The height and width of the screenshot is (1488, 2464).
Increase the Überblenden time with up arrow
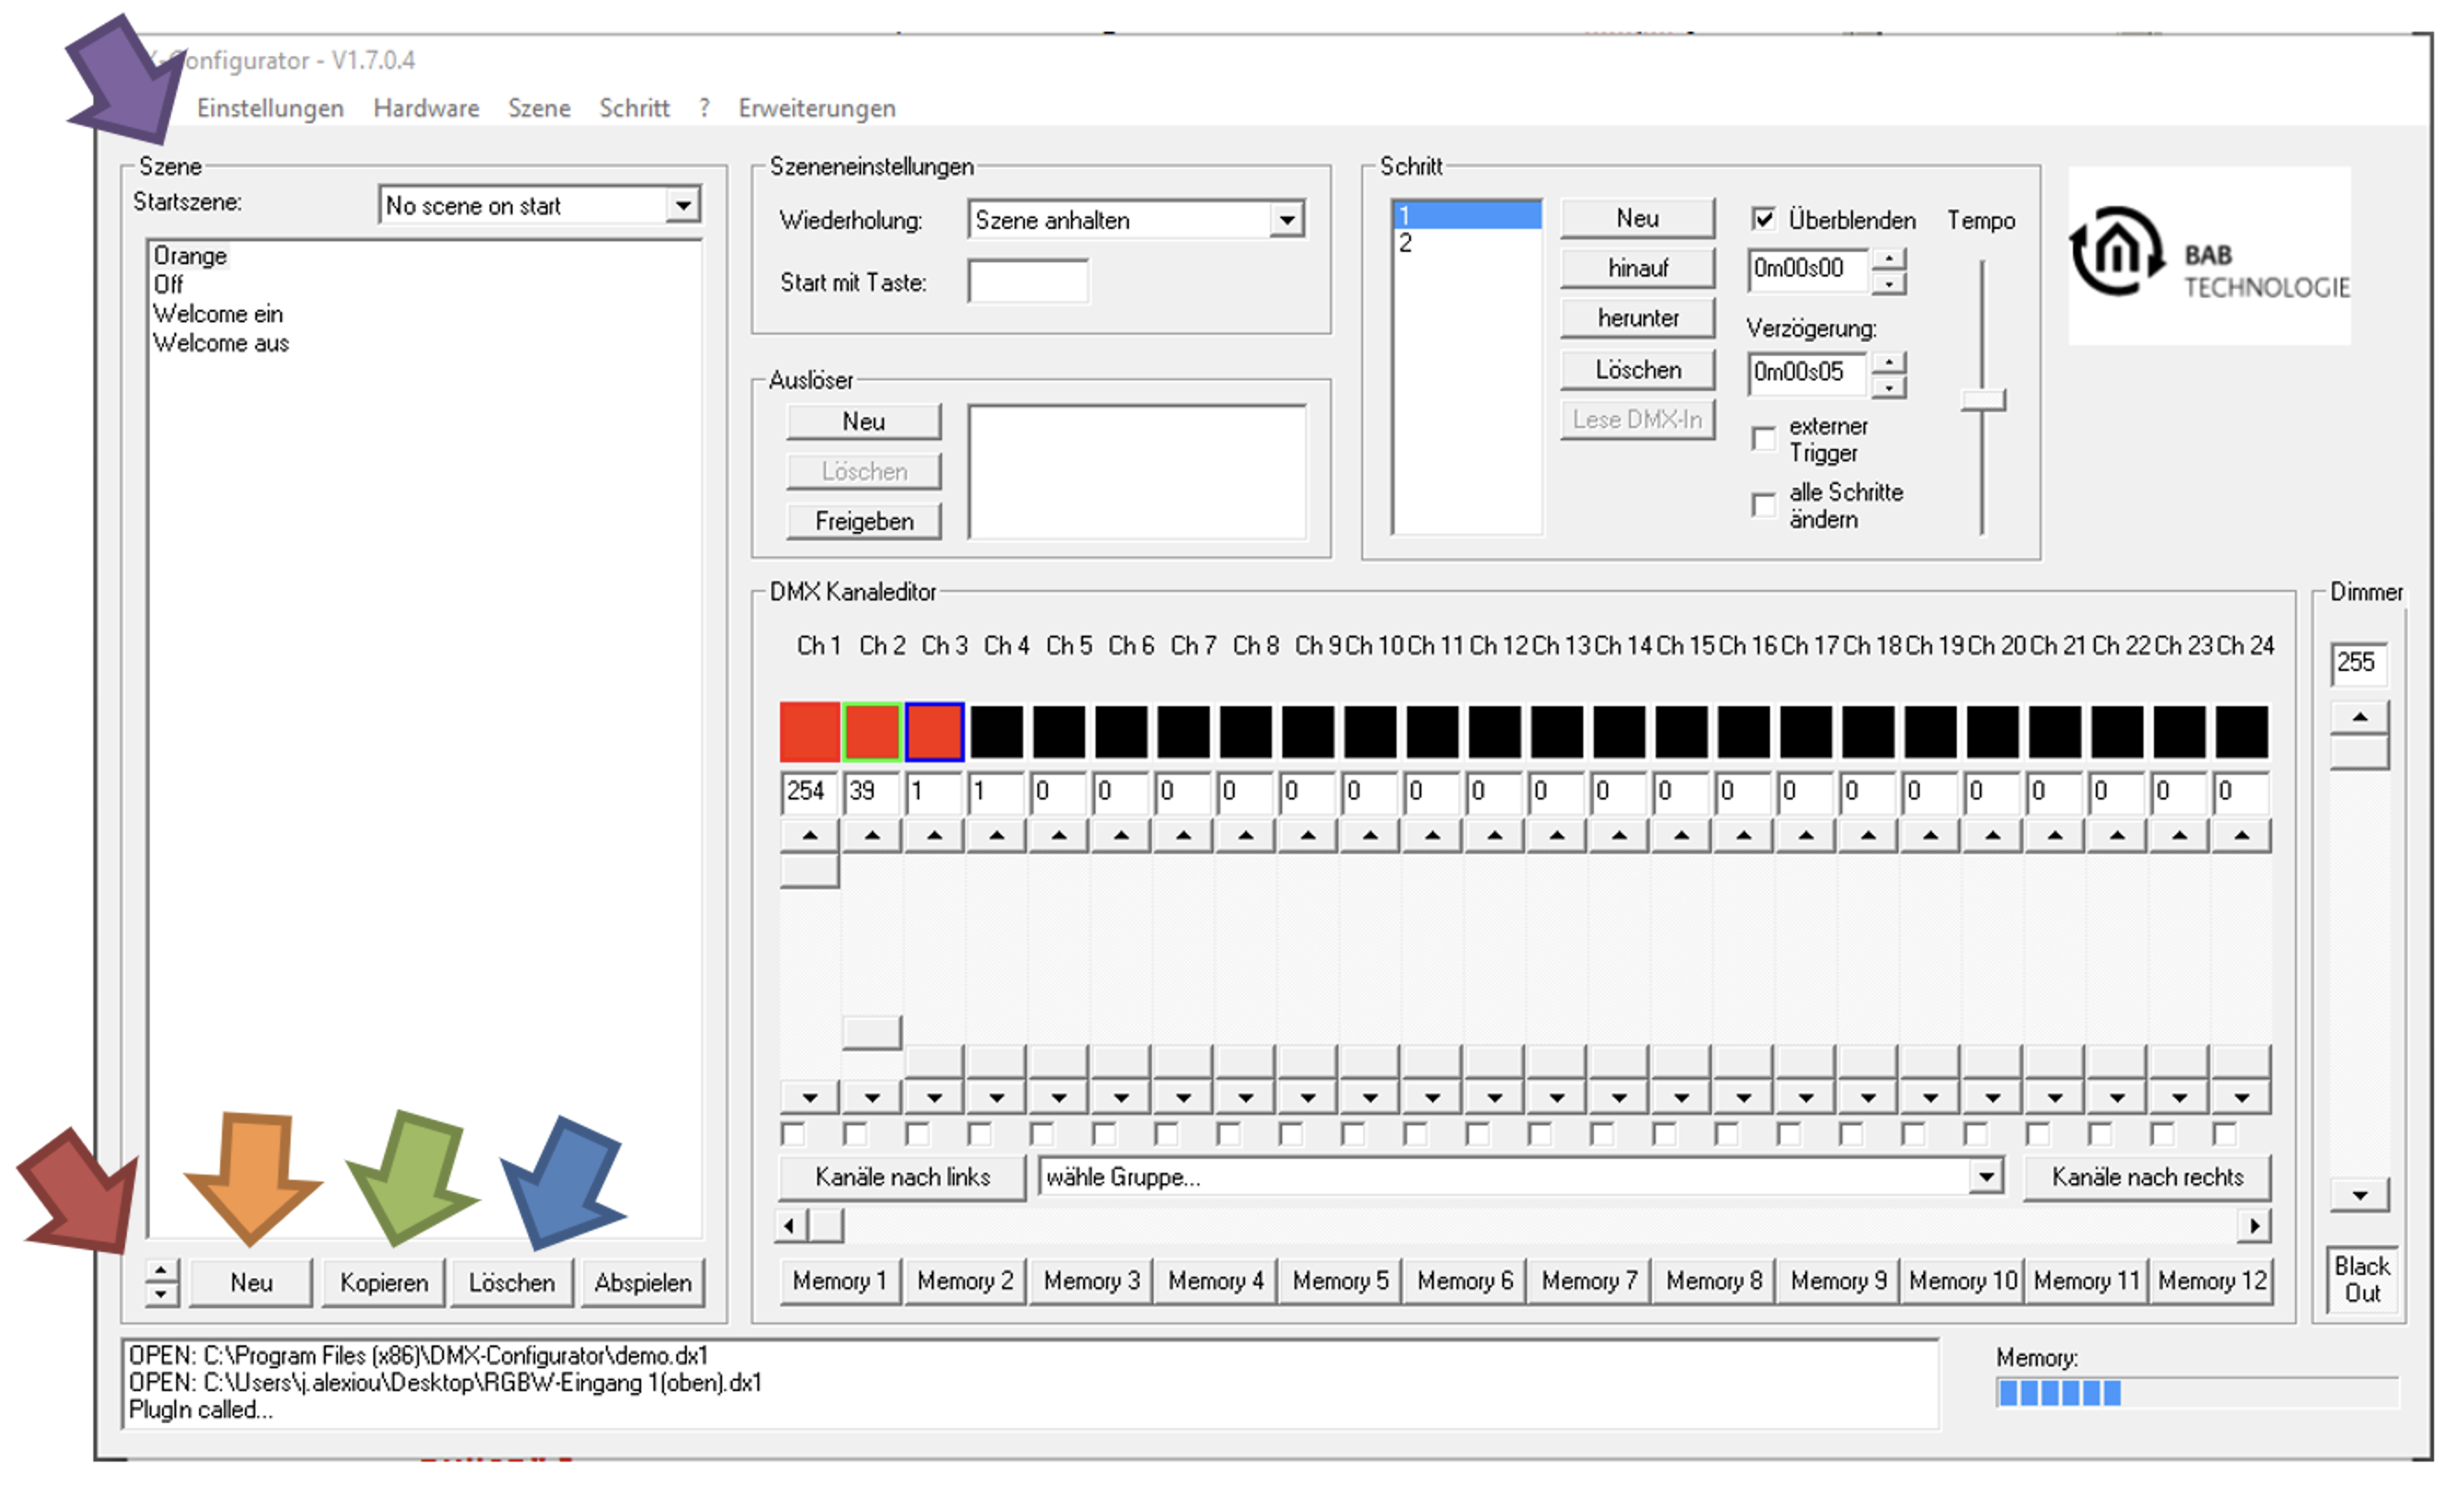[1888, 259]
